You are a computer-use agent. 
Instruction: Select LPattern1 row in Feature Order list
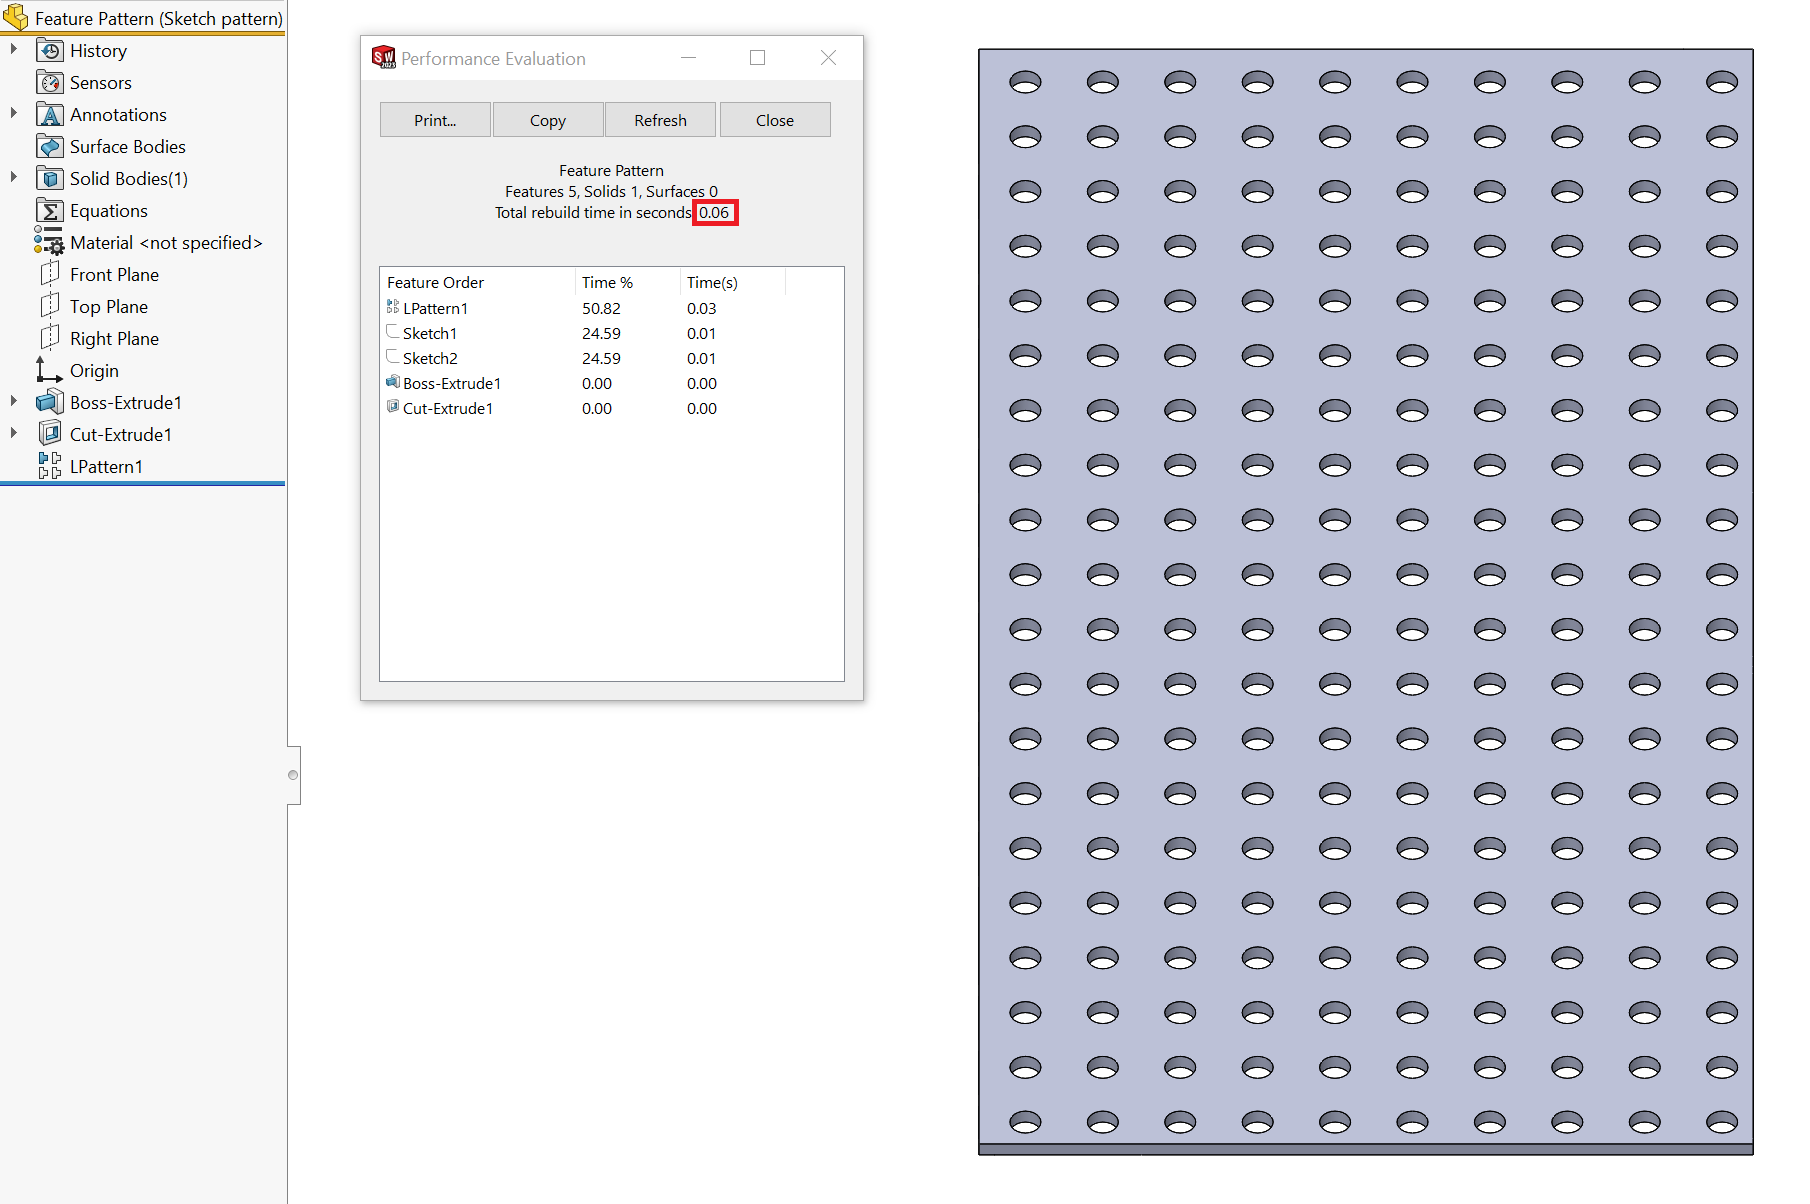[x=435, y=309]
